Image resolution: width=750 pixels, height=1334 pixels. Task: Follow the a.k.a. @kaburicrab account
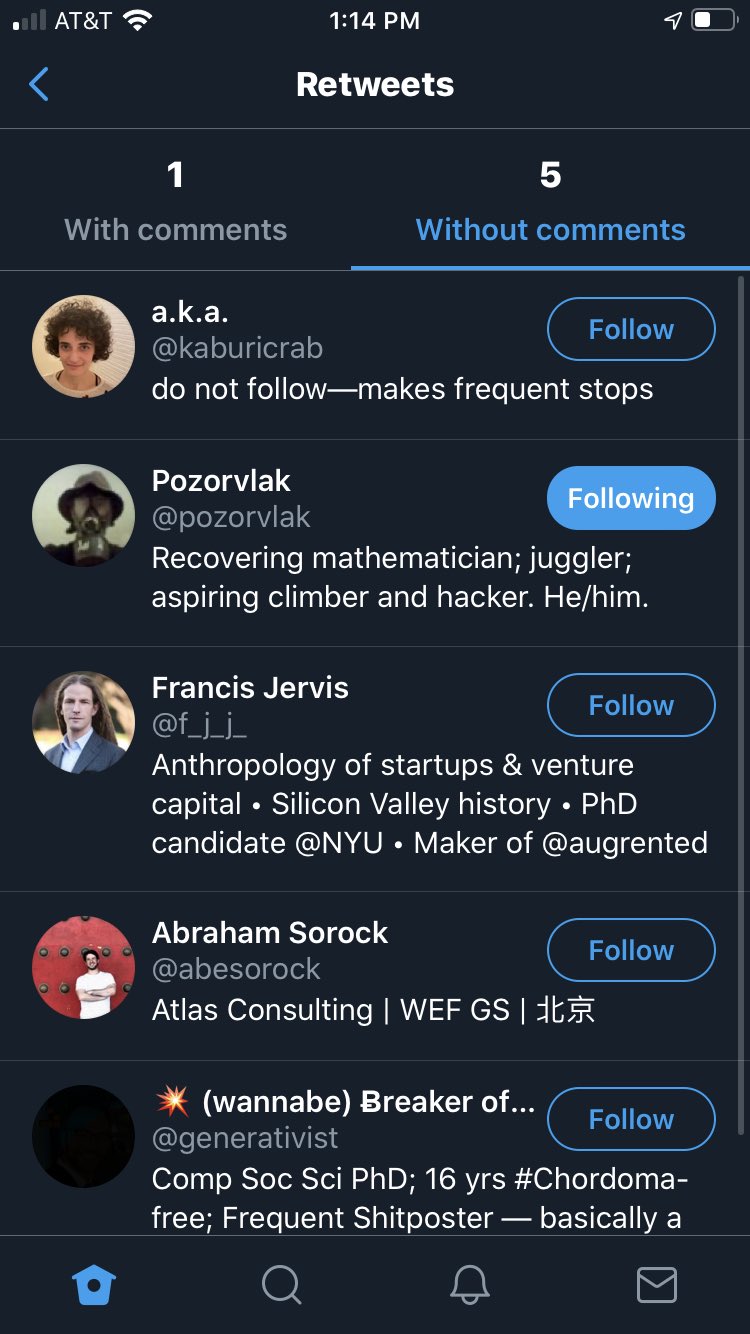click(631, 329)
